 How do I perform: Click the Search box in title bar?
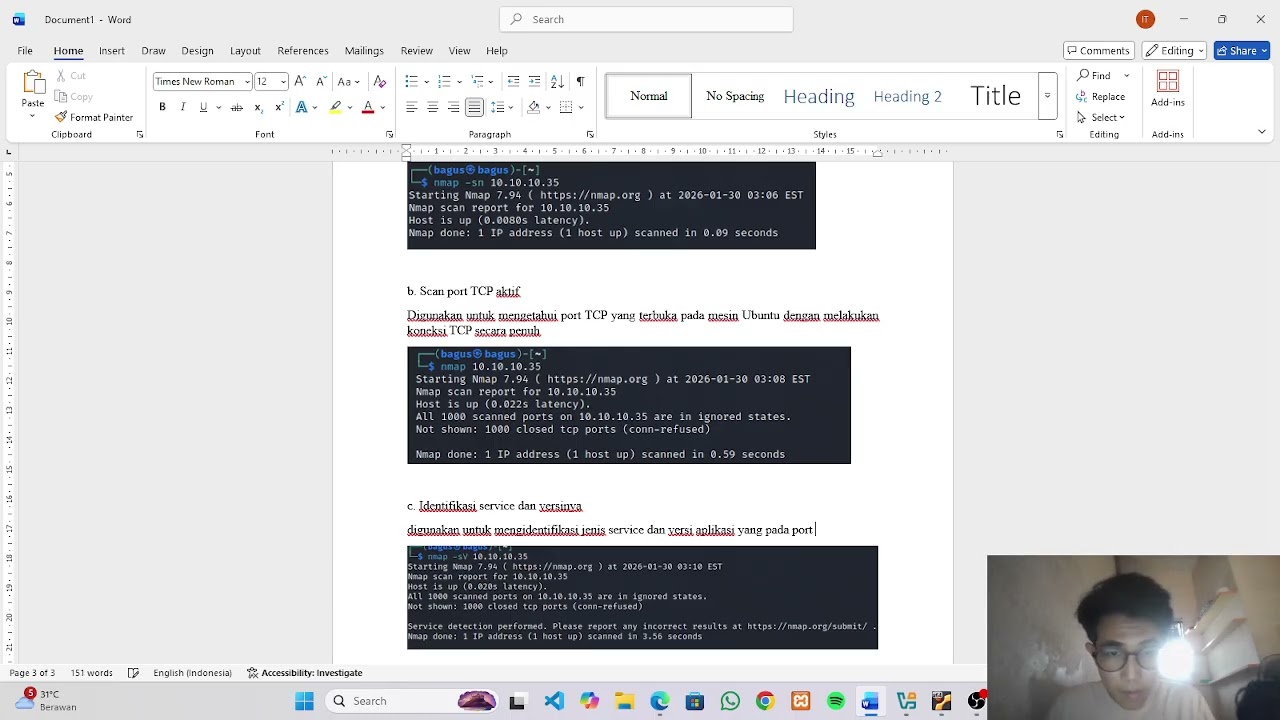coord(646,19)
